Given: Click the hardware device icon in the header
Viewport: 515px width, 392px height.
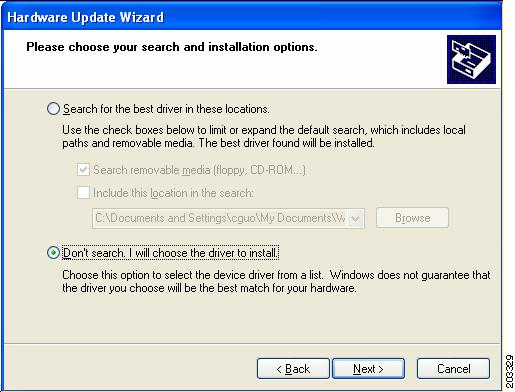Looking at the screenshot, I should click(x=471, y=59).
